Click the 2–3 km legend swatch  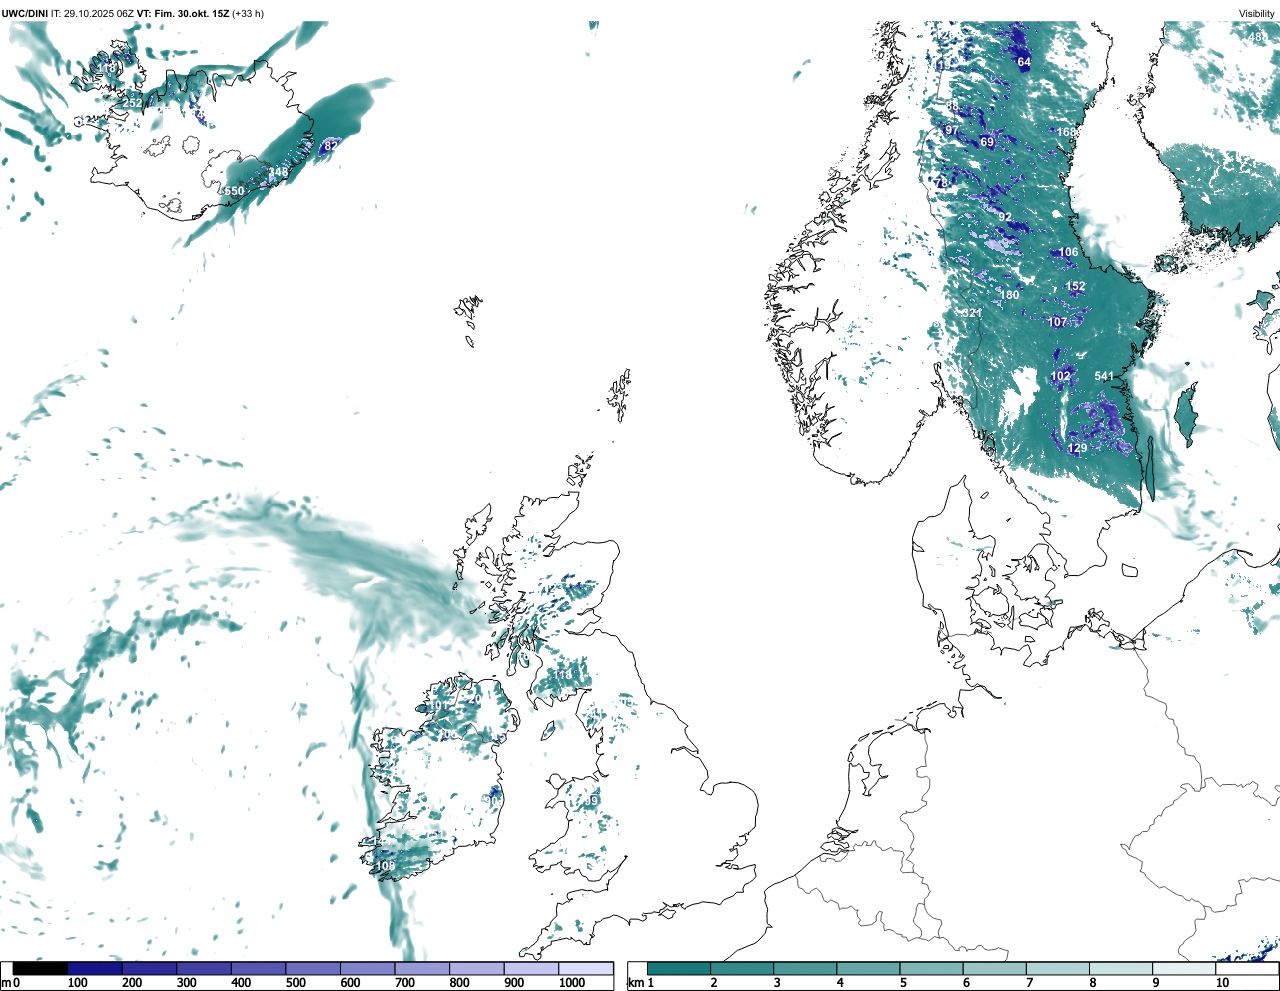tap(742, 968)
